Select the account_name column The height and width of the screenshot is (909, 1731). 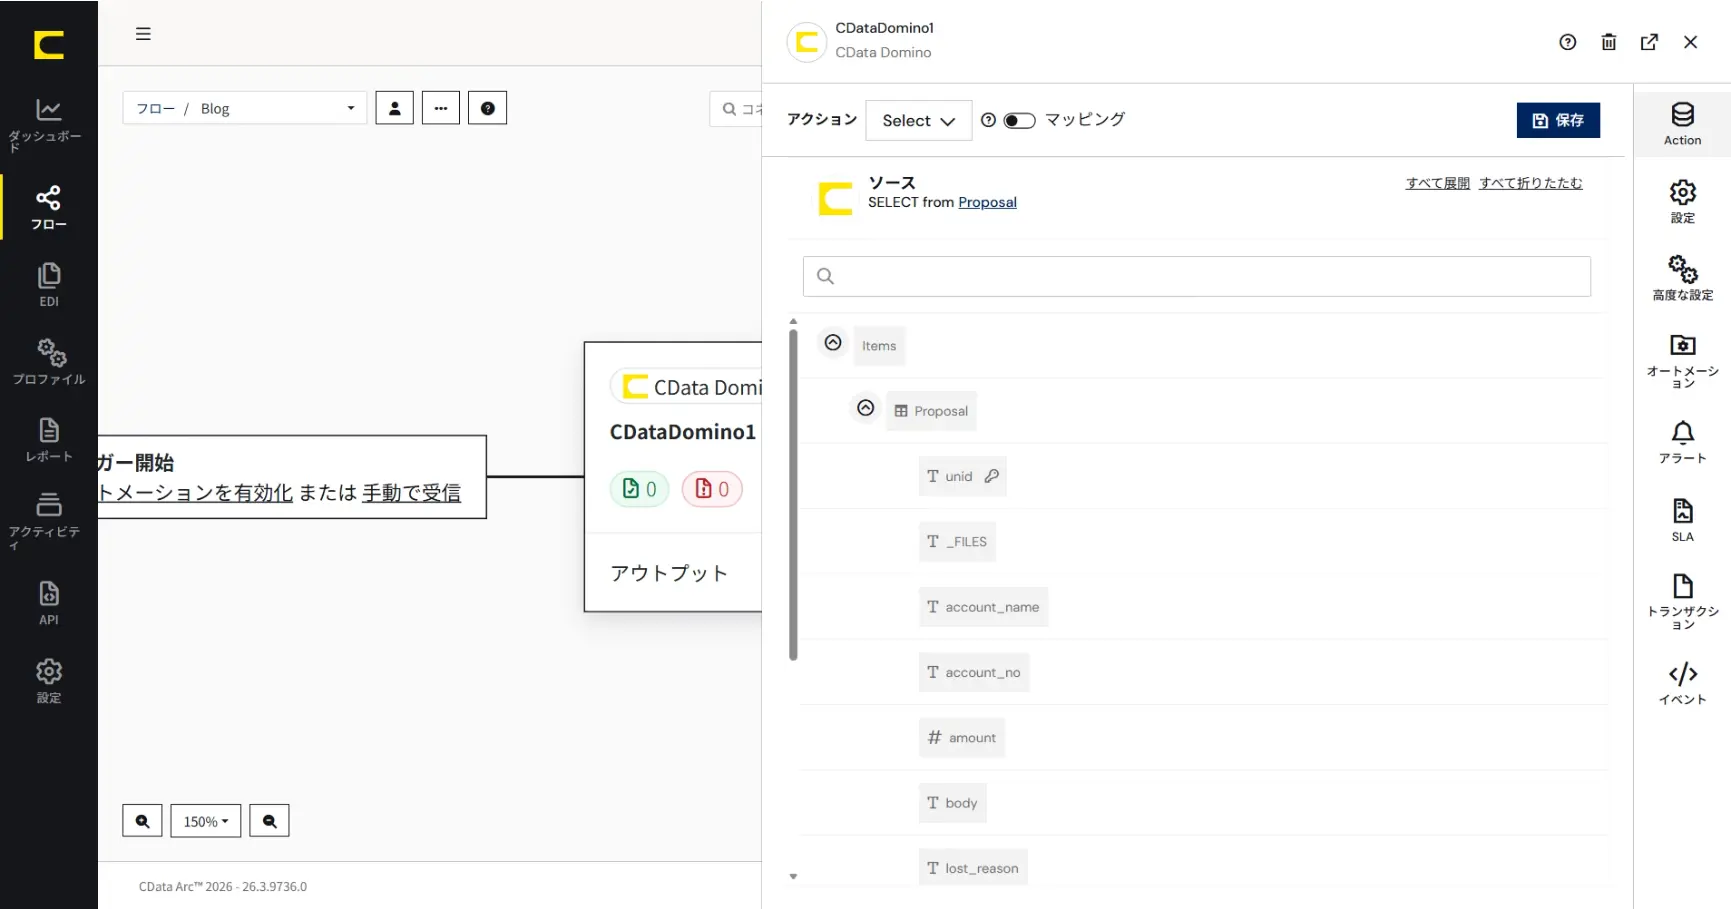point(983,607)
